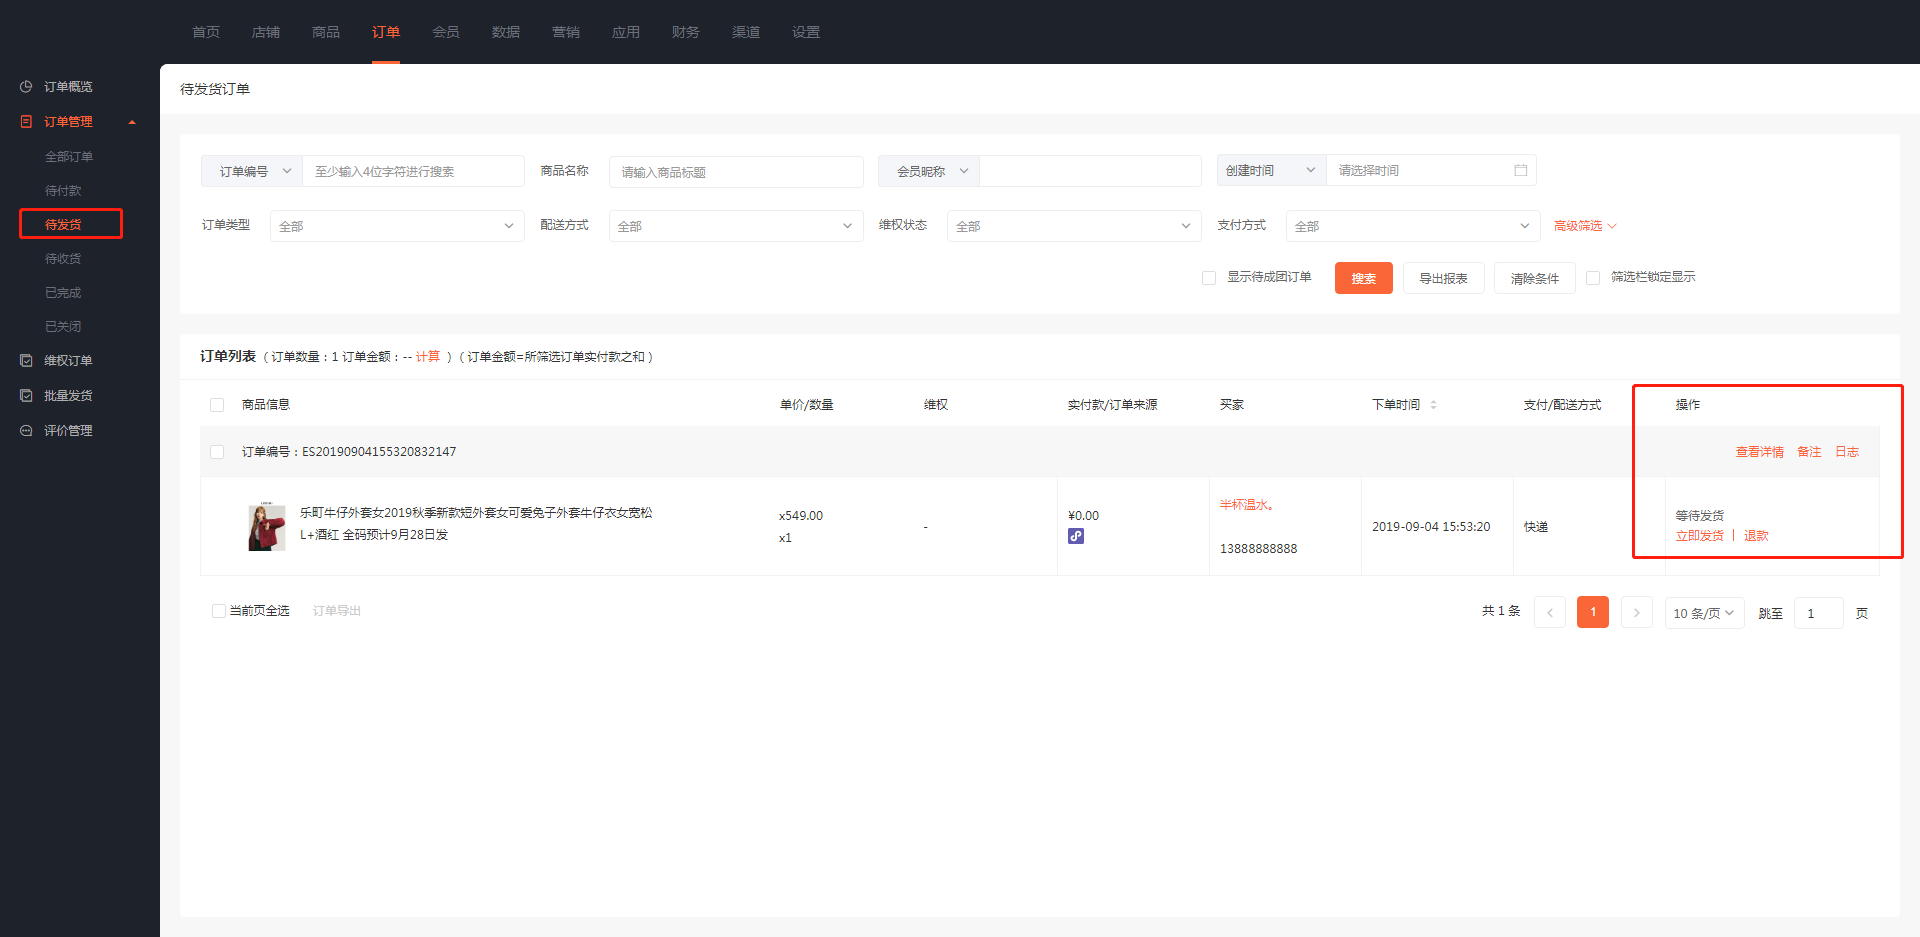1920x937 pixels.
Task: Open the 首页 top menu
Action: point(206,32)
